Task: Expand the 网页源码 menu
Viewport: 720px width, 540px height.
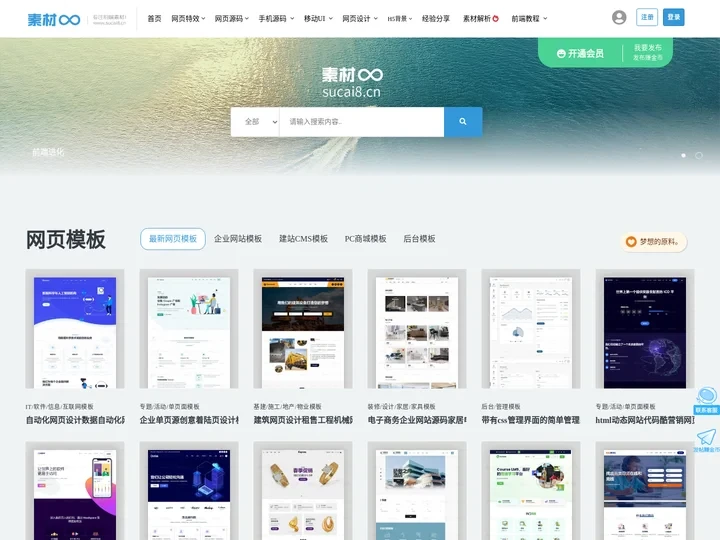Action: click(x=231, y=19)
